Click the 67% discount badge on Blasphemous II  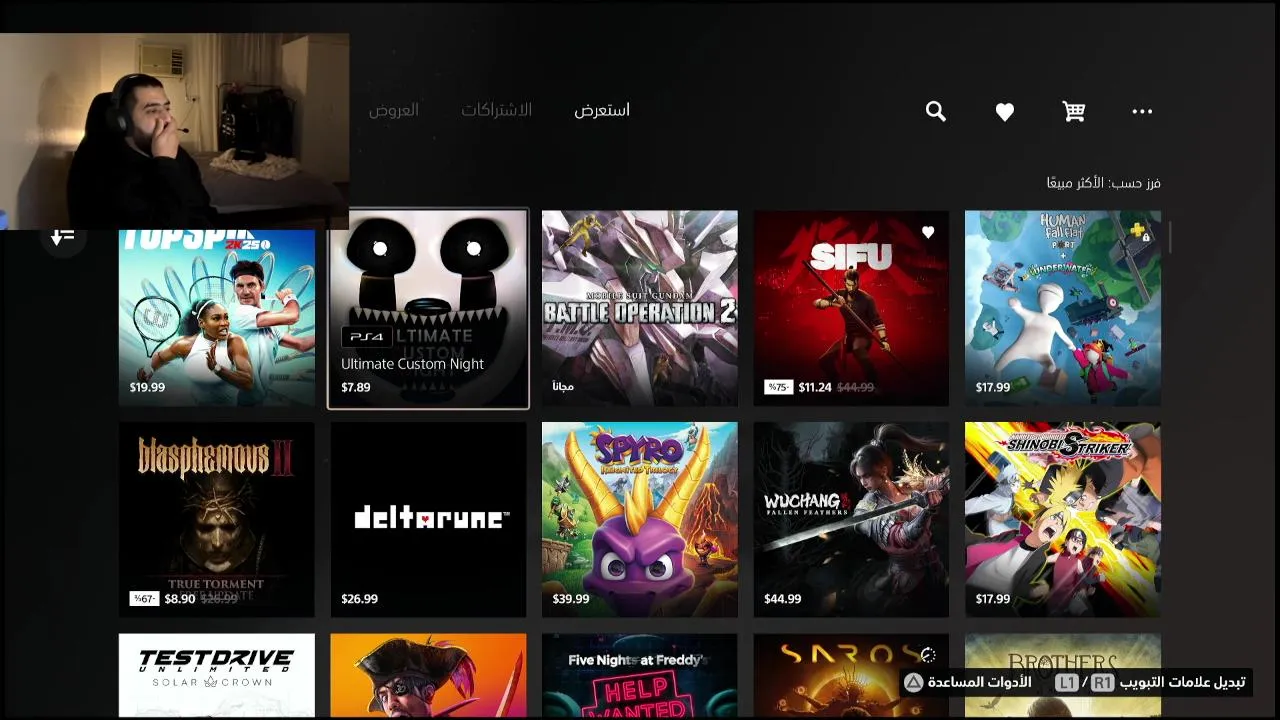pos(144,599)
